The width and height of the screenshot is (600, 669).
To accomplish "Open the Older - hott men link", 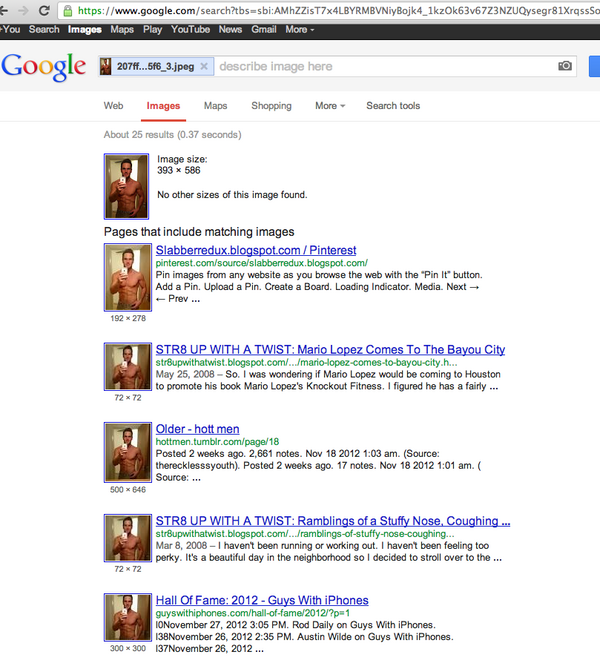I will point(197,429).
